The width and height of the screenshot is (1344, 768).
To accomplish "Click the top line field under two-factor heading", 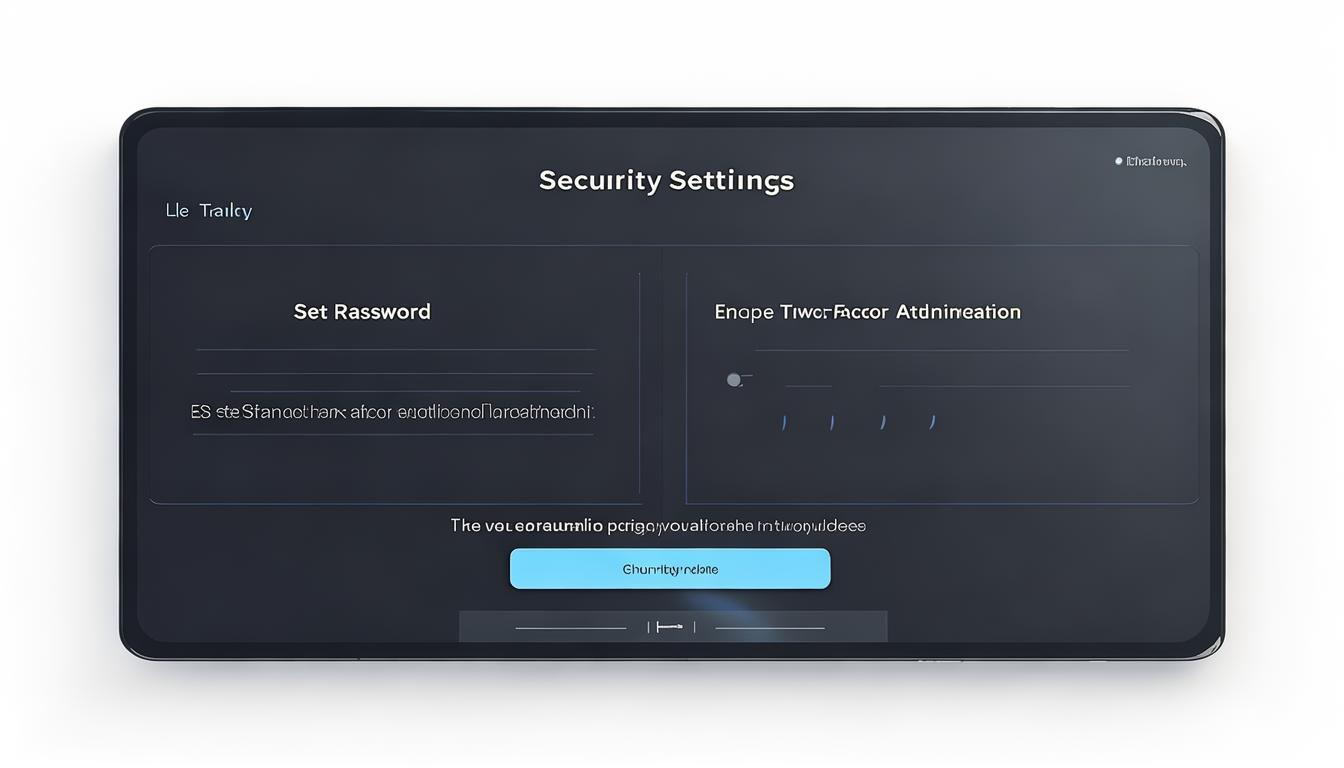I will (942, 350).
